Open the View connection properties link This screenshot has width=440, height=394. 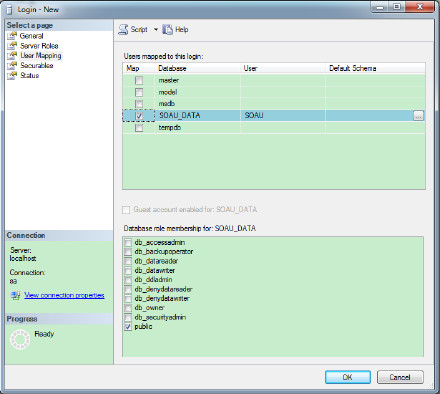point(64,295)
